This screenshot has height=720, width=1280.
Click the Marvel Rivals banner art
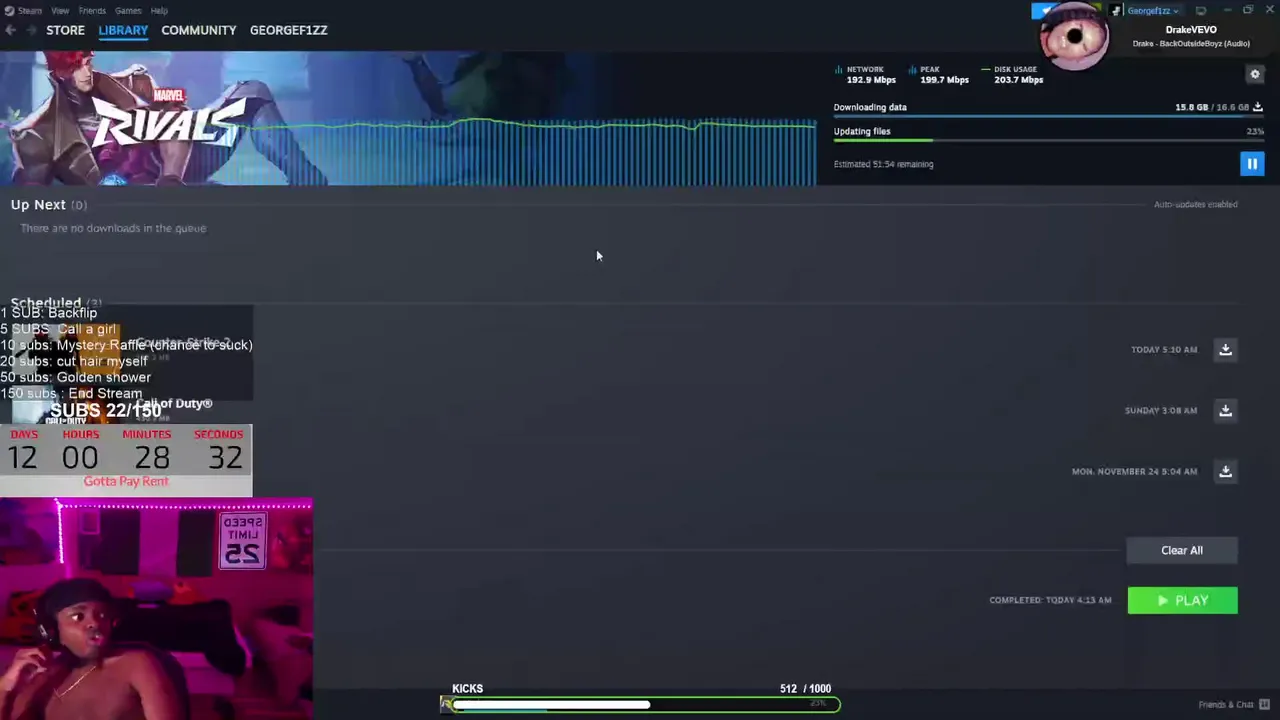click(x=408, y=118)
